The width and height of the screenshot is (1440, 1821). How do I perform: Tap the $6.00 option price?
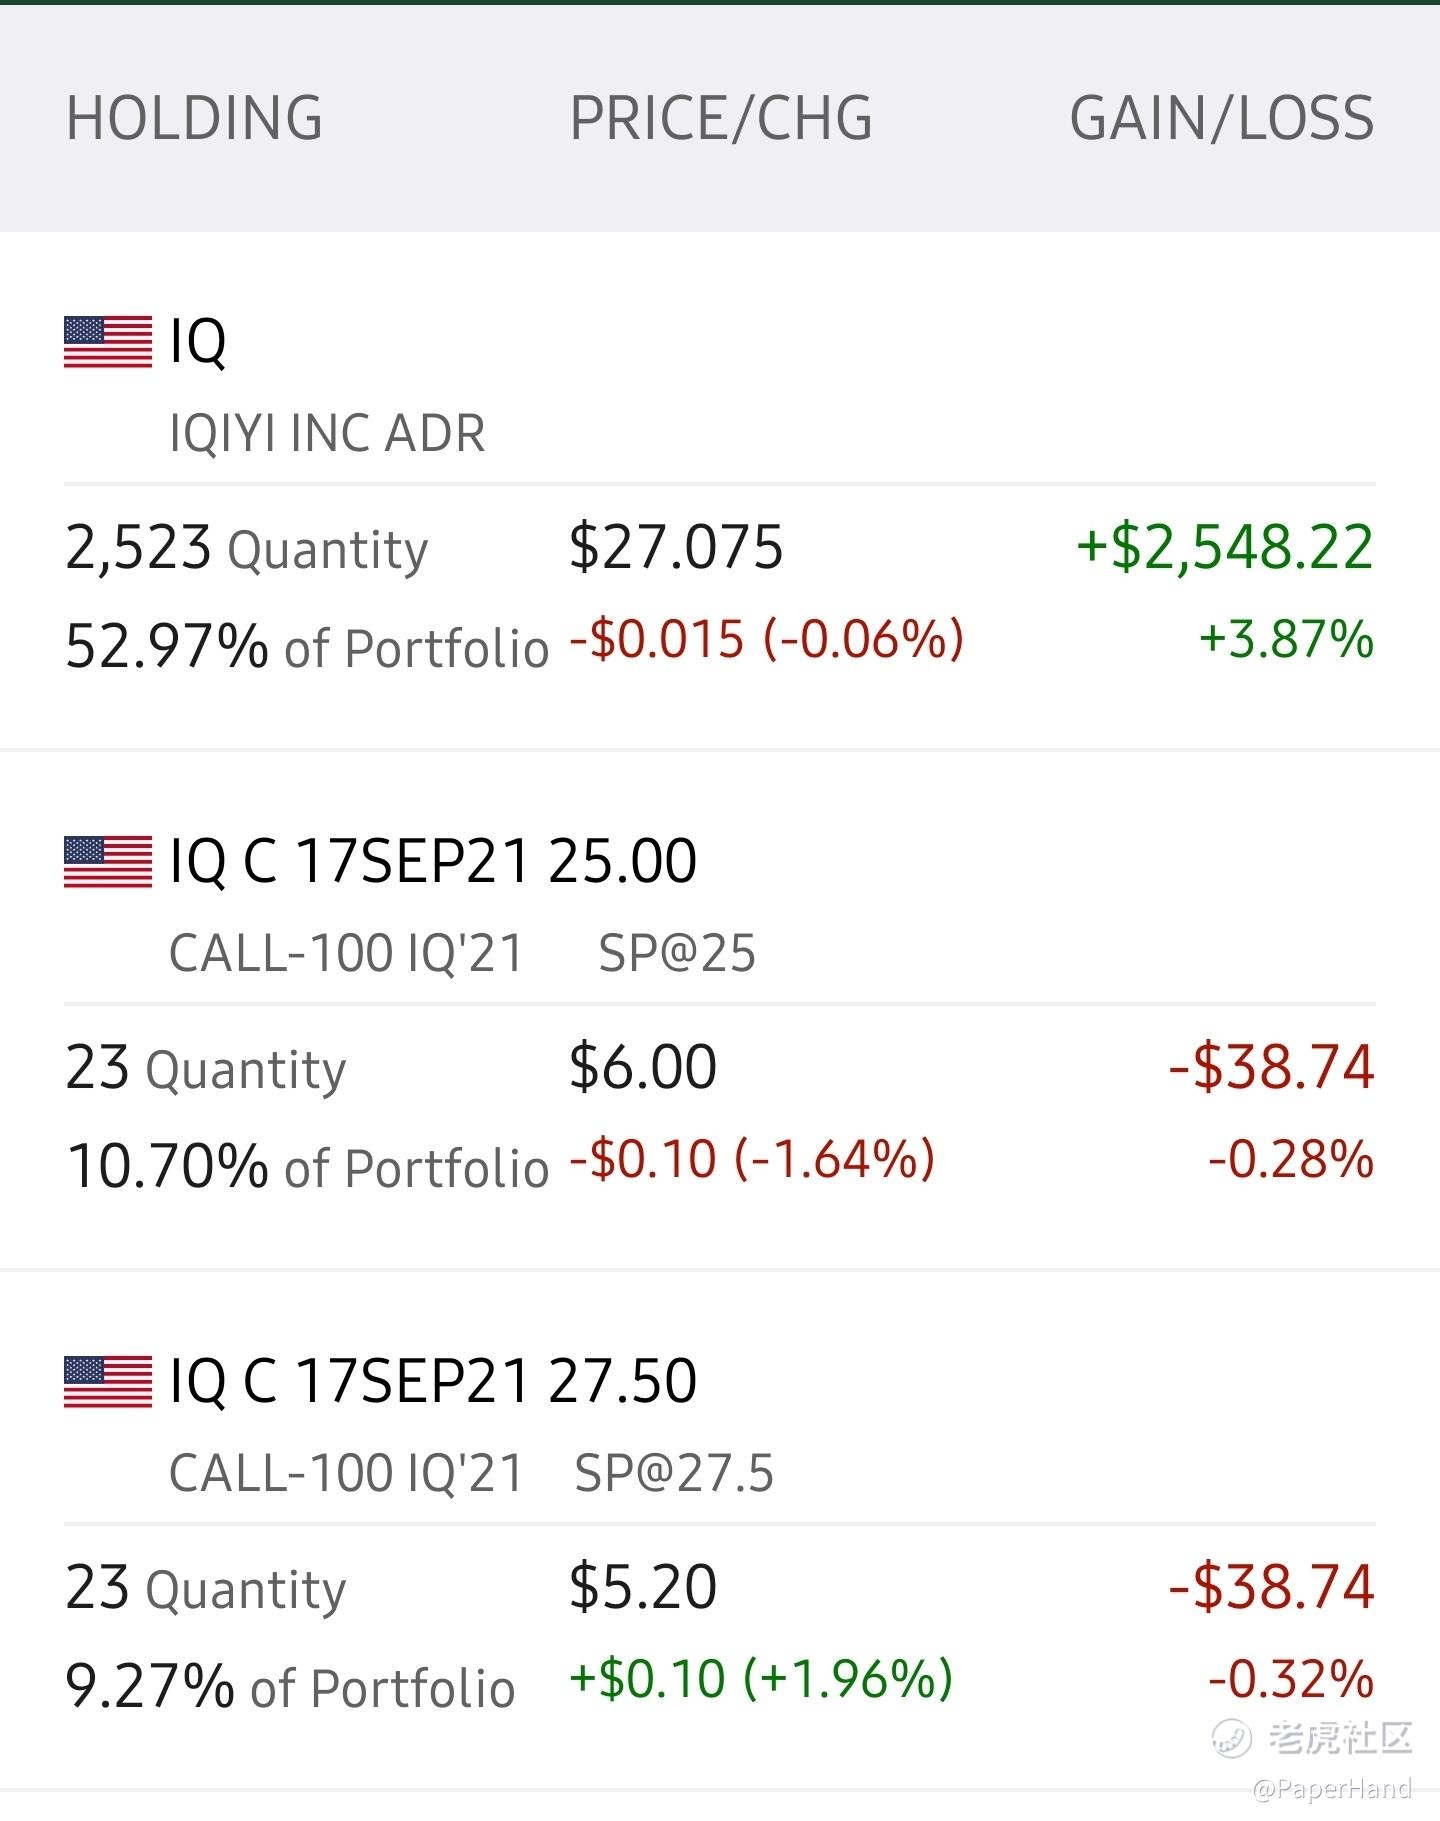pos(643,1066)
